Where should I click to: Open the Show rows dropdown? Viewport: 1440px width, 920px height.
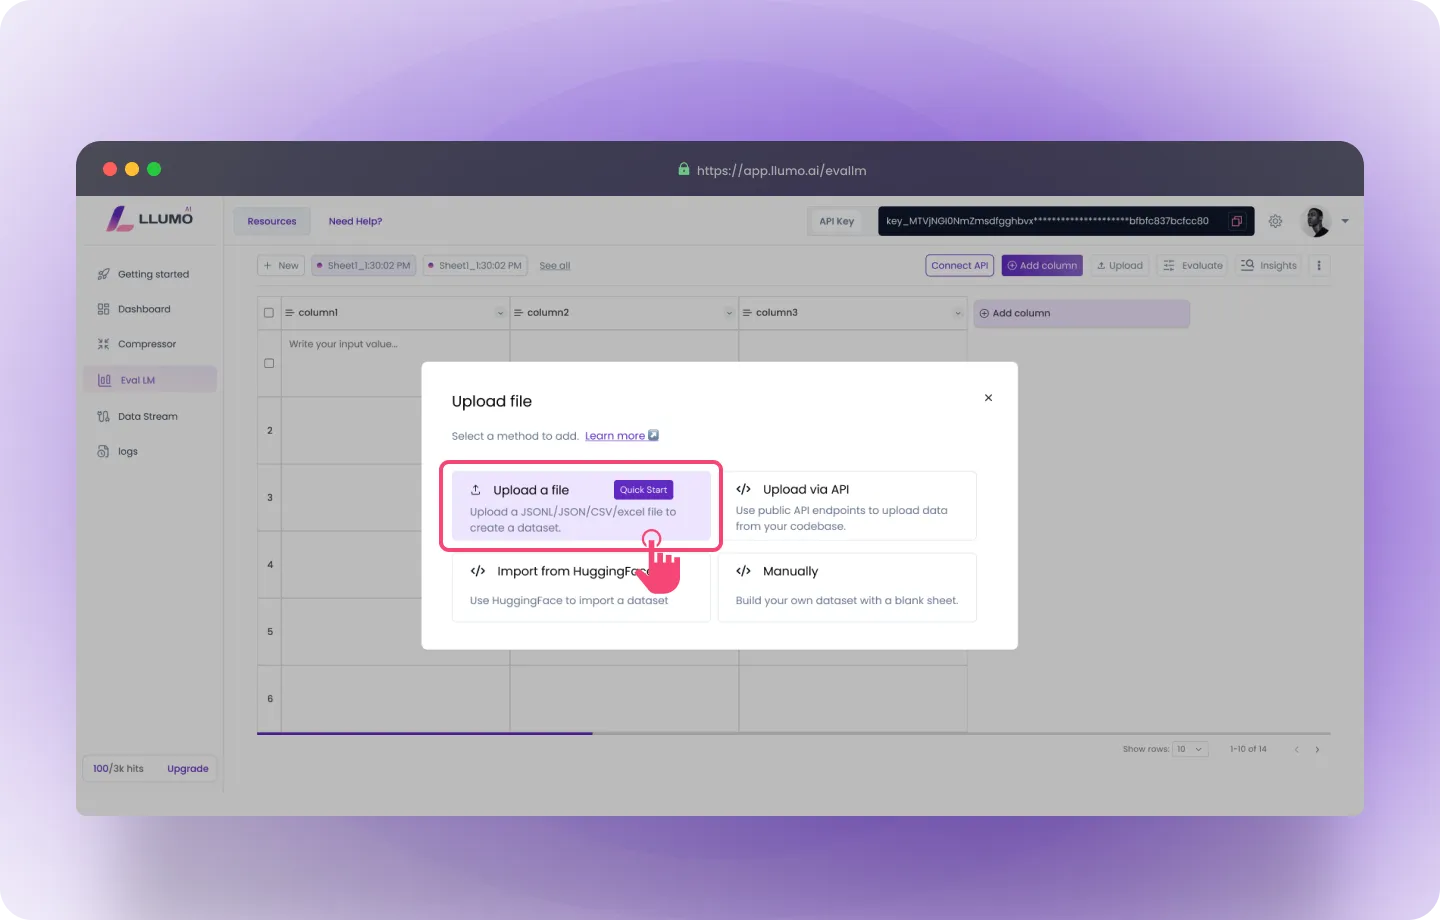(x=1190, y=749)
